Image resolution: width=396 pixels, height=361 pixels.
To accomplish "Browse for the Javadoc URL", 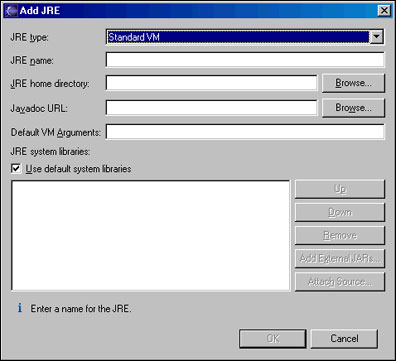I will tap(353, 108).
